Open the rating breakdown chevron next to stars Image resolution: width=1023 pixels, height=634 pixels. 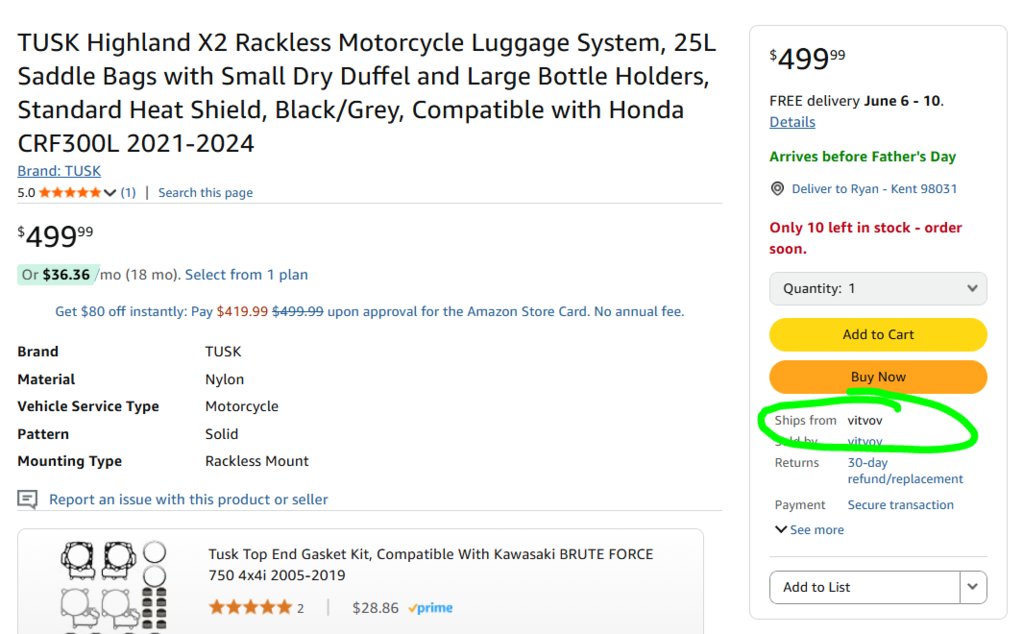pos(110,192)
